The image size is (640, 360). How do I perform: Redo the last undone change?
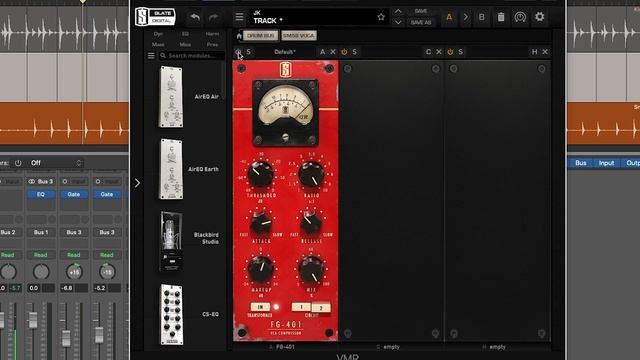(x=213, y=17)
